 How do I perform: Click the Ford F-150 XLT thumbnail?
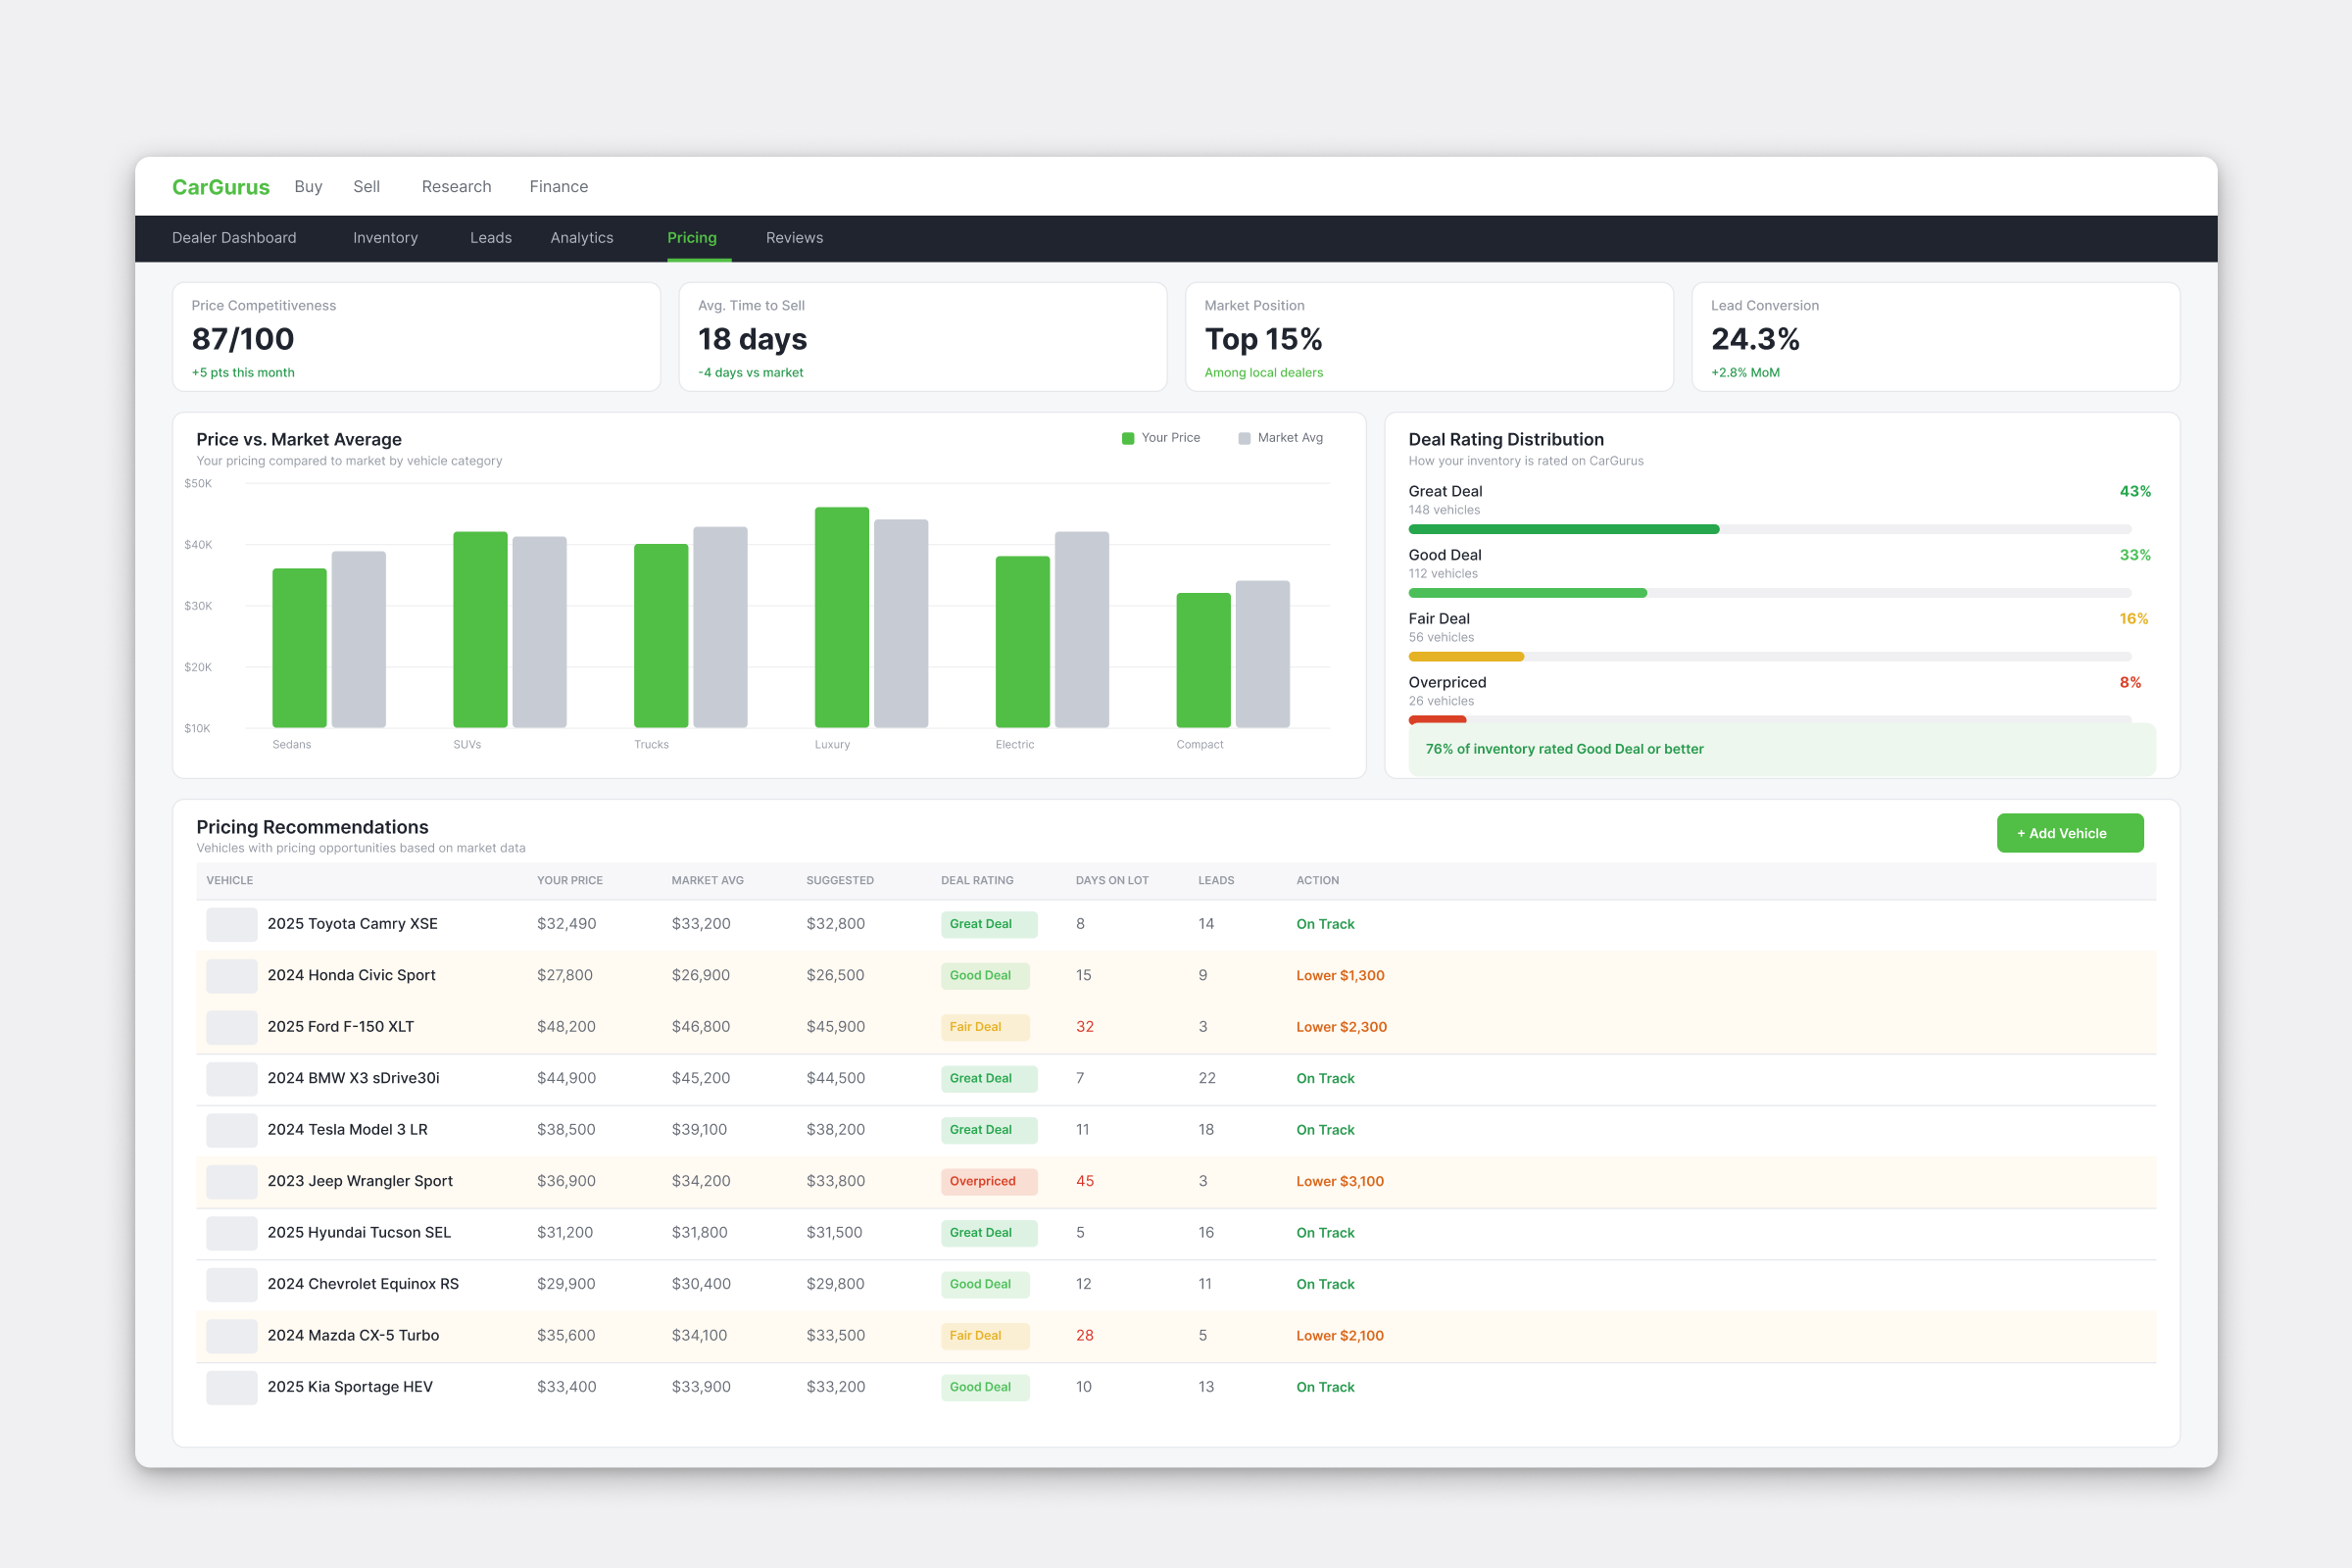pyautogui.click(x=232, y=1027)
